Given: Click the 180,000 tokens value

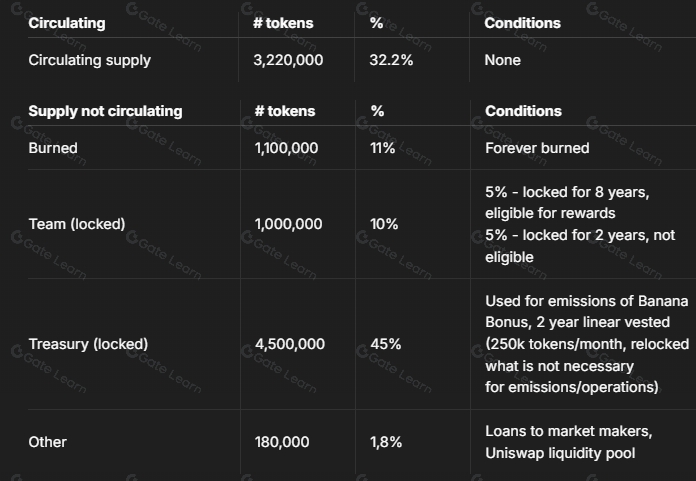Looking at the screenshot, I should coord(282,442).
